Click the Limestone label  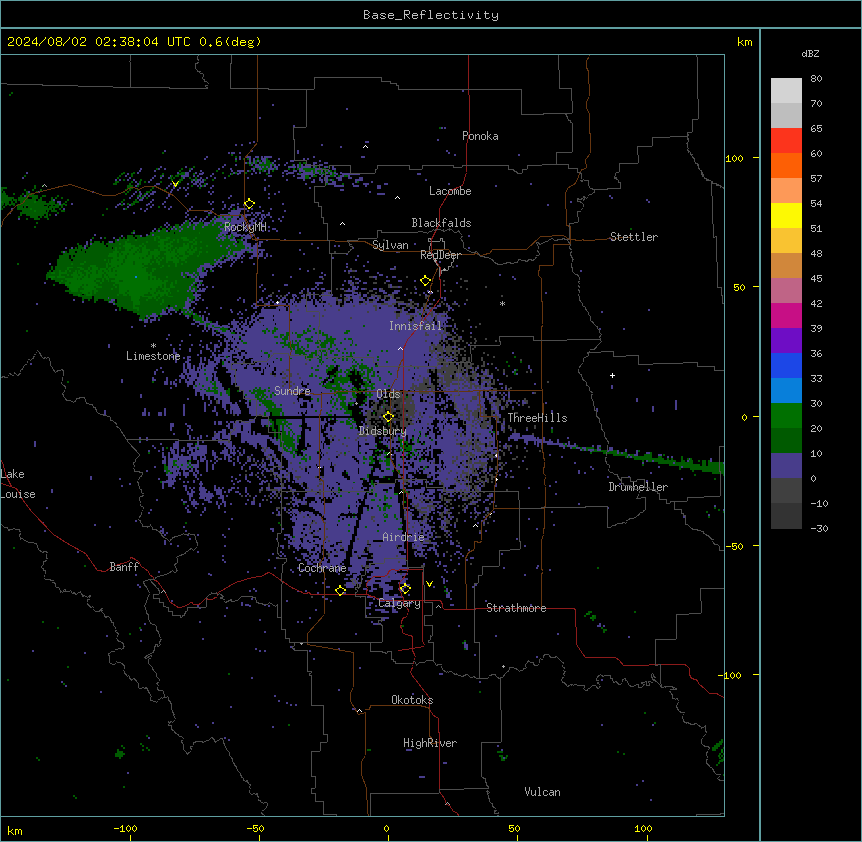click(x=153, y=356)
